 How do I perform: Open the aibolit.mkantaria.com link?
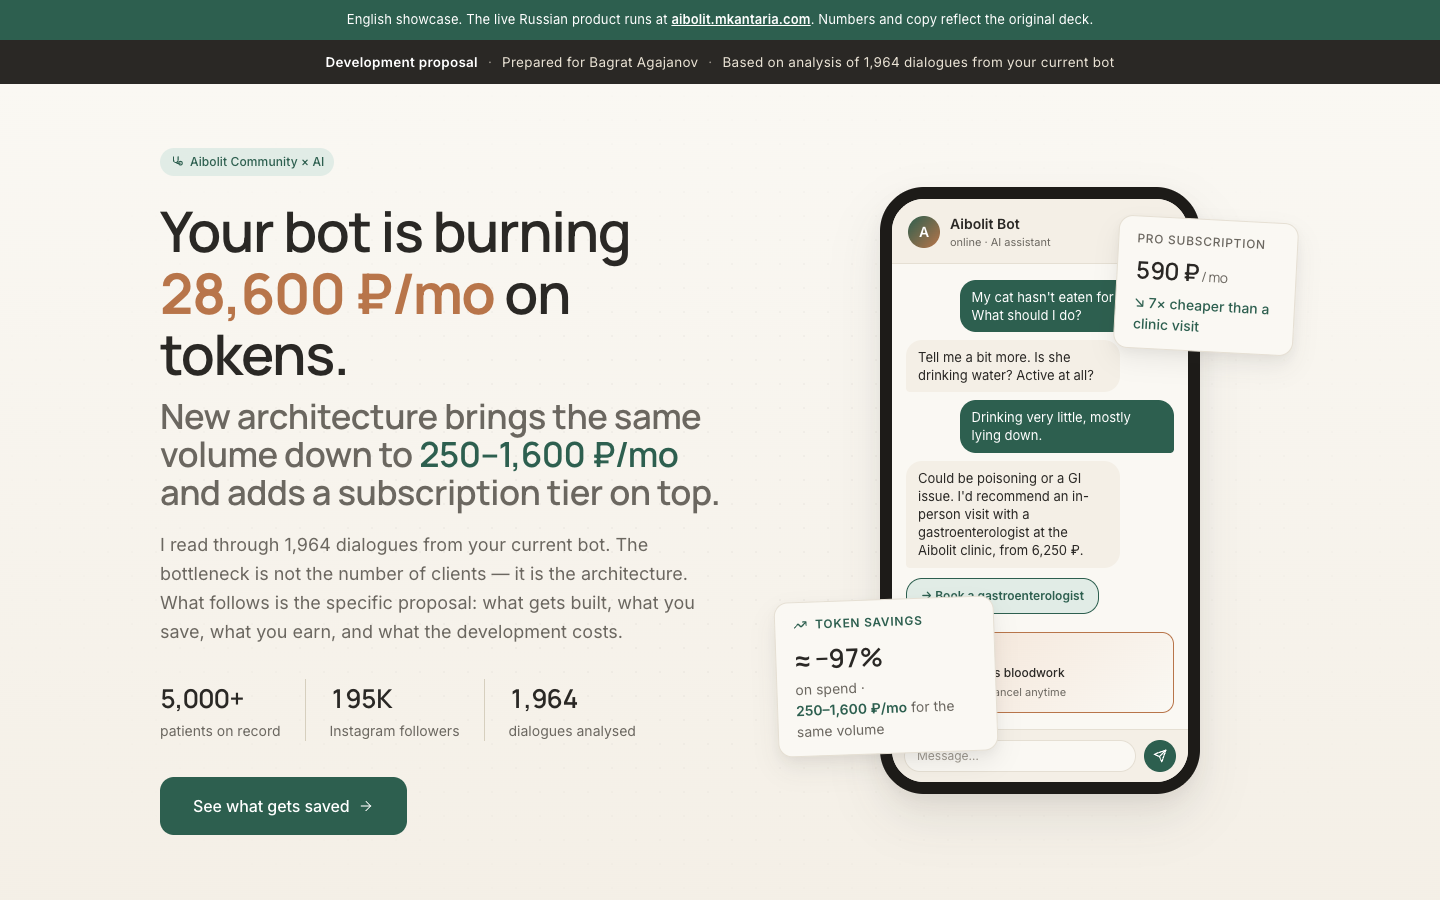(x=740, y=19)
